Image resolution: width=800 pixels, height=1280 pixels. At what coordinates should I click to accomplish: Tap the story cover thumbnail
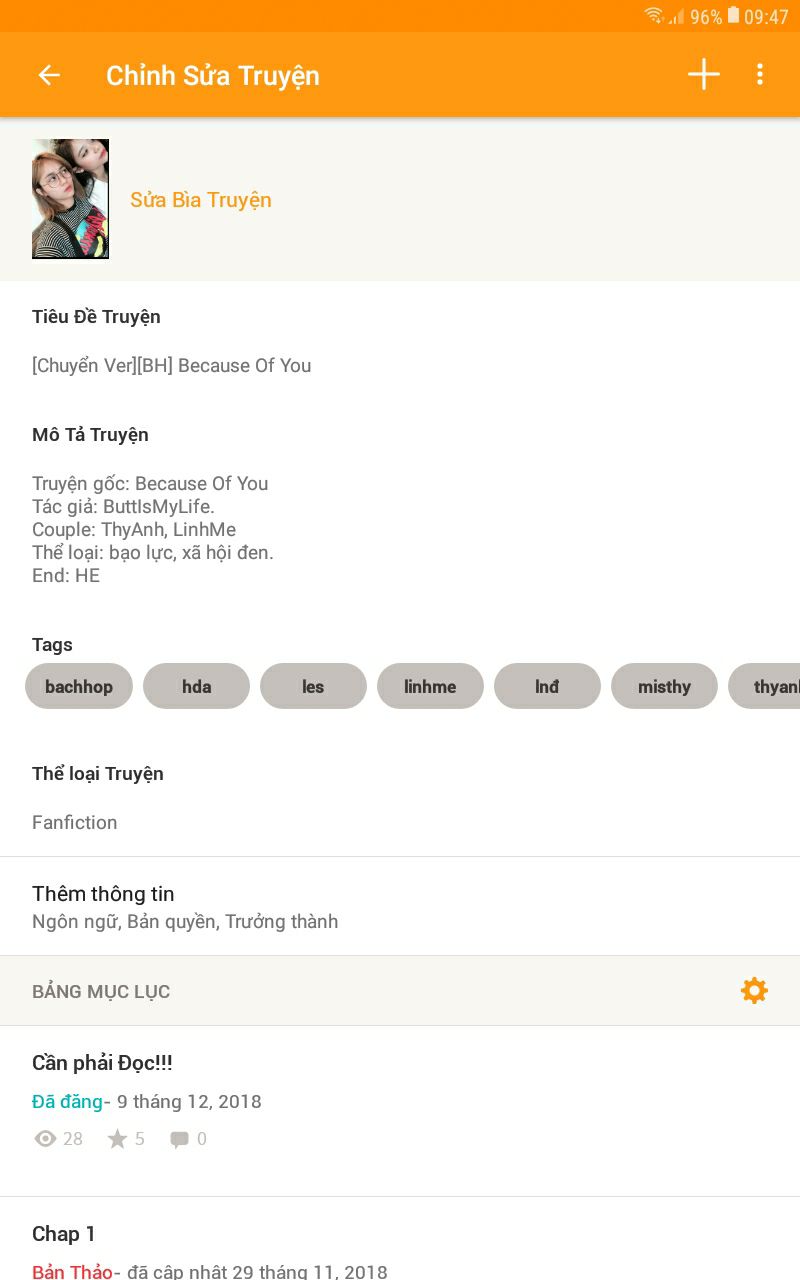click(70, 199)
